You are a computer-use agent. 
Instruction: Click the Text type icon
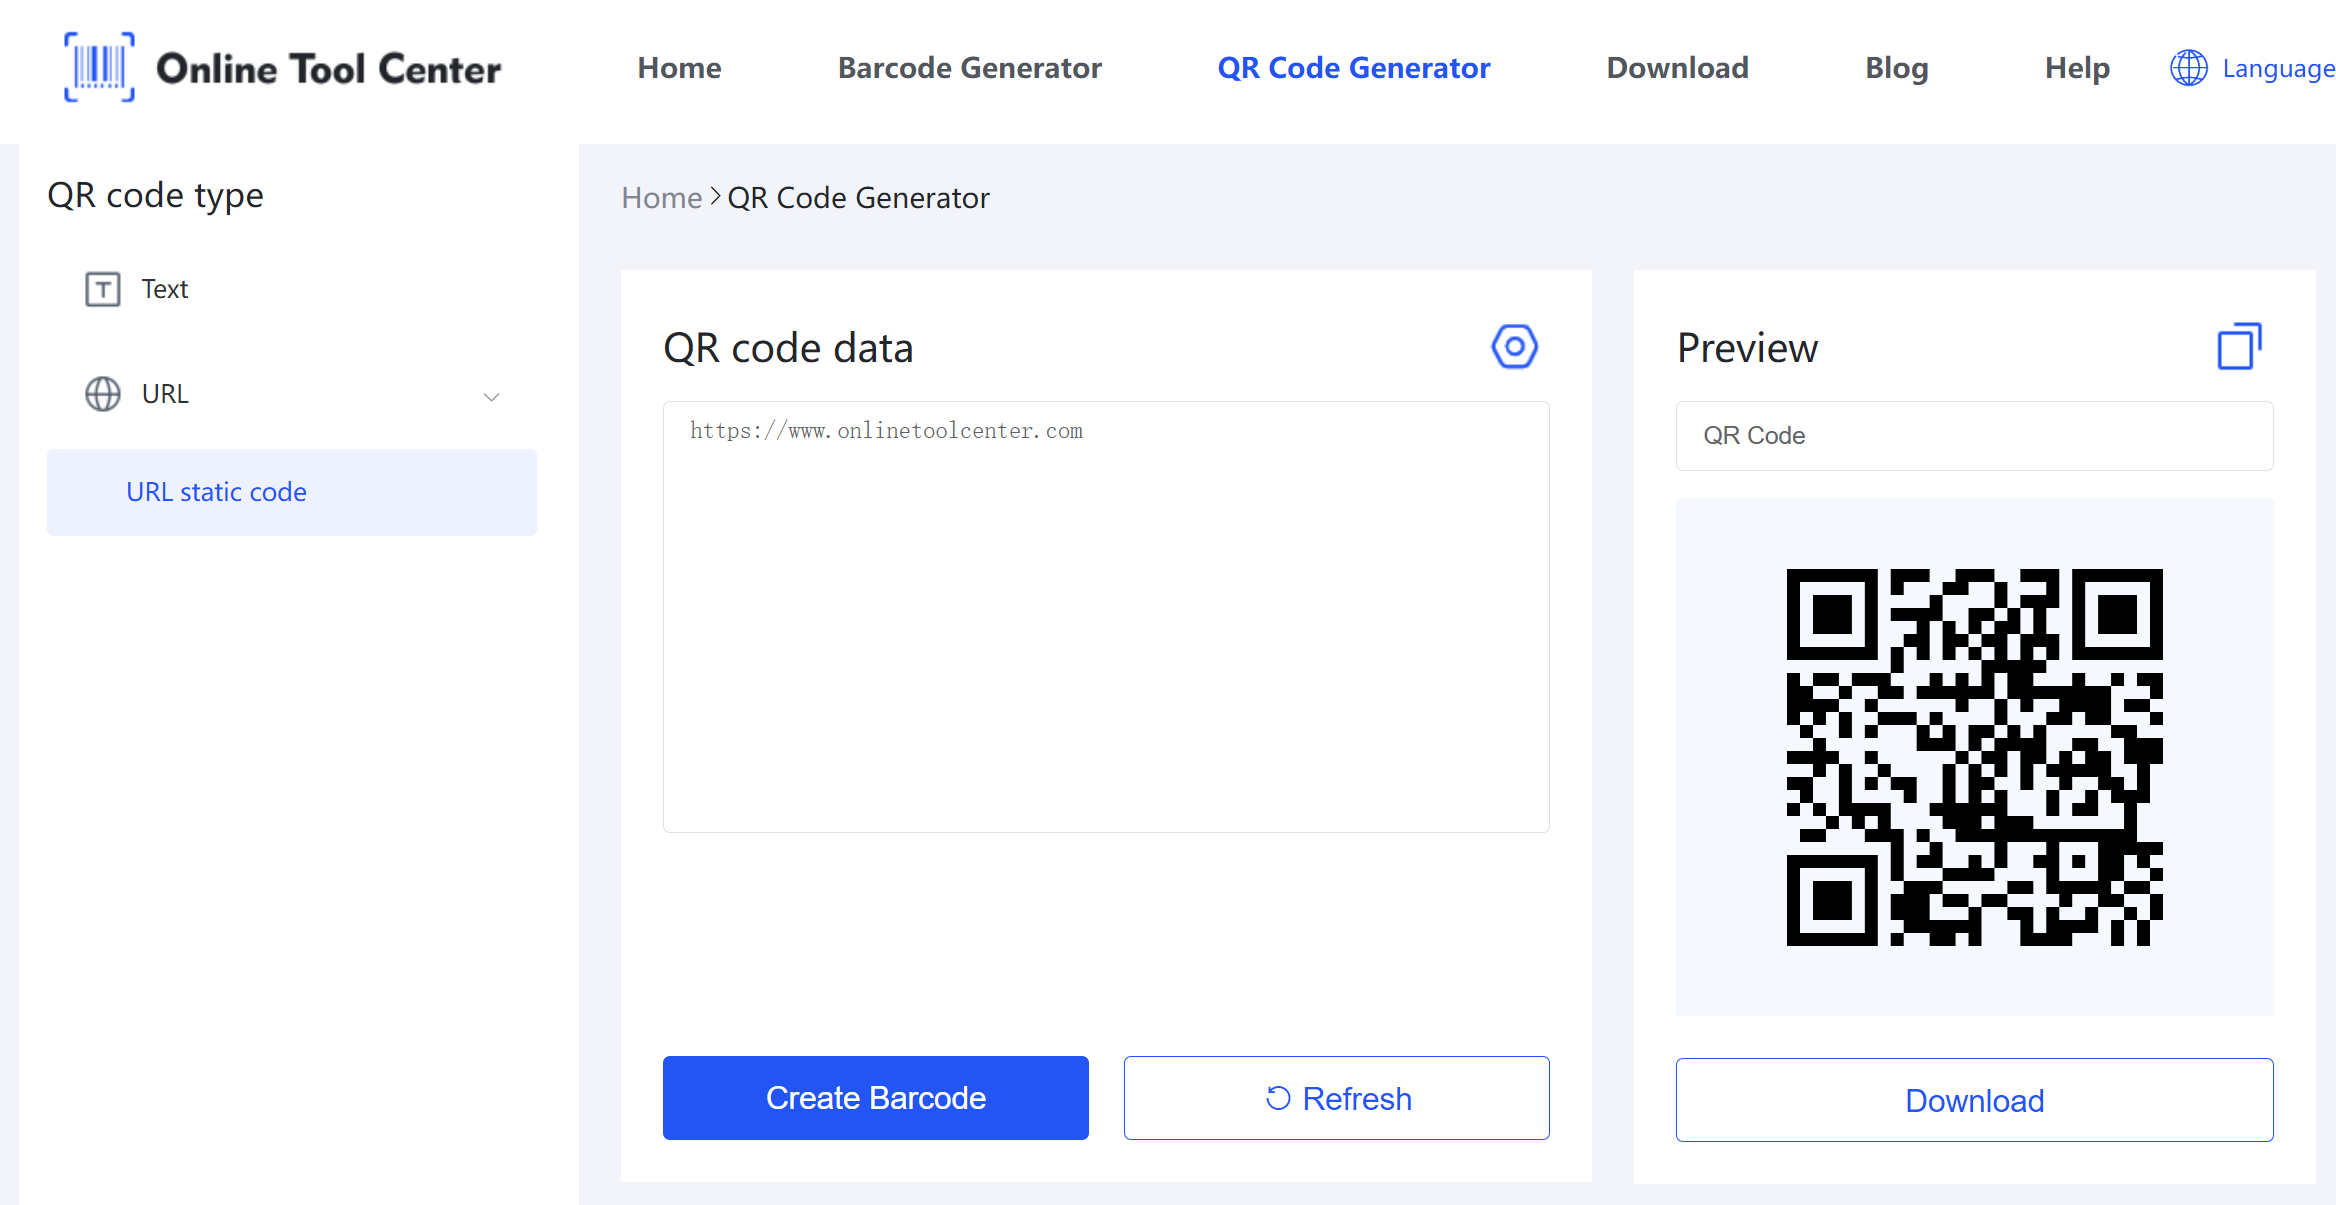(100, 287)
